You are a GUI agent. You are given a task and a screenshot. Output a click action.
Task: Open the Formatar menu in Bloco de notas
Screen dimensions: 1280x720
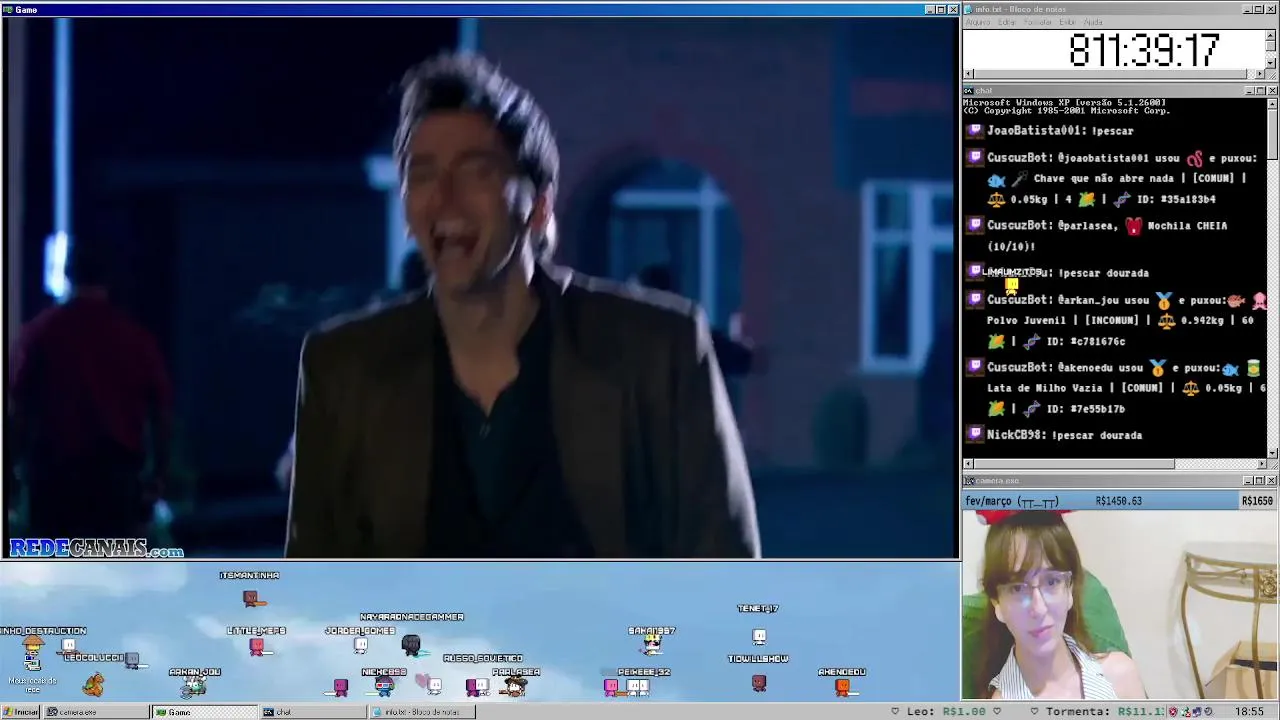[1038, 22]
